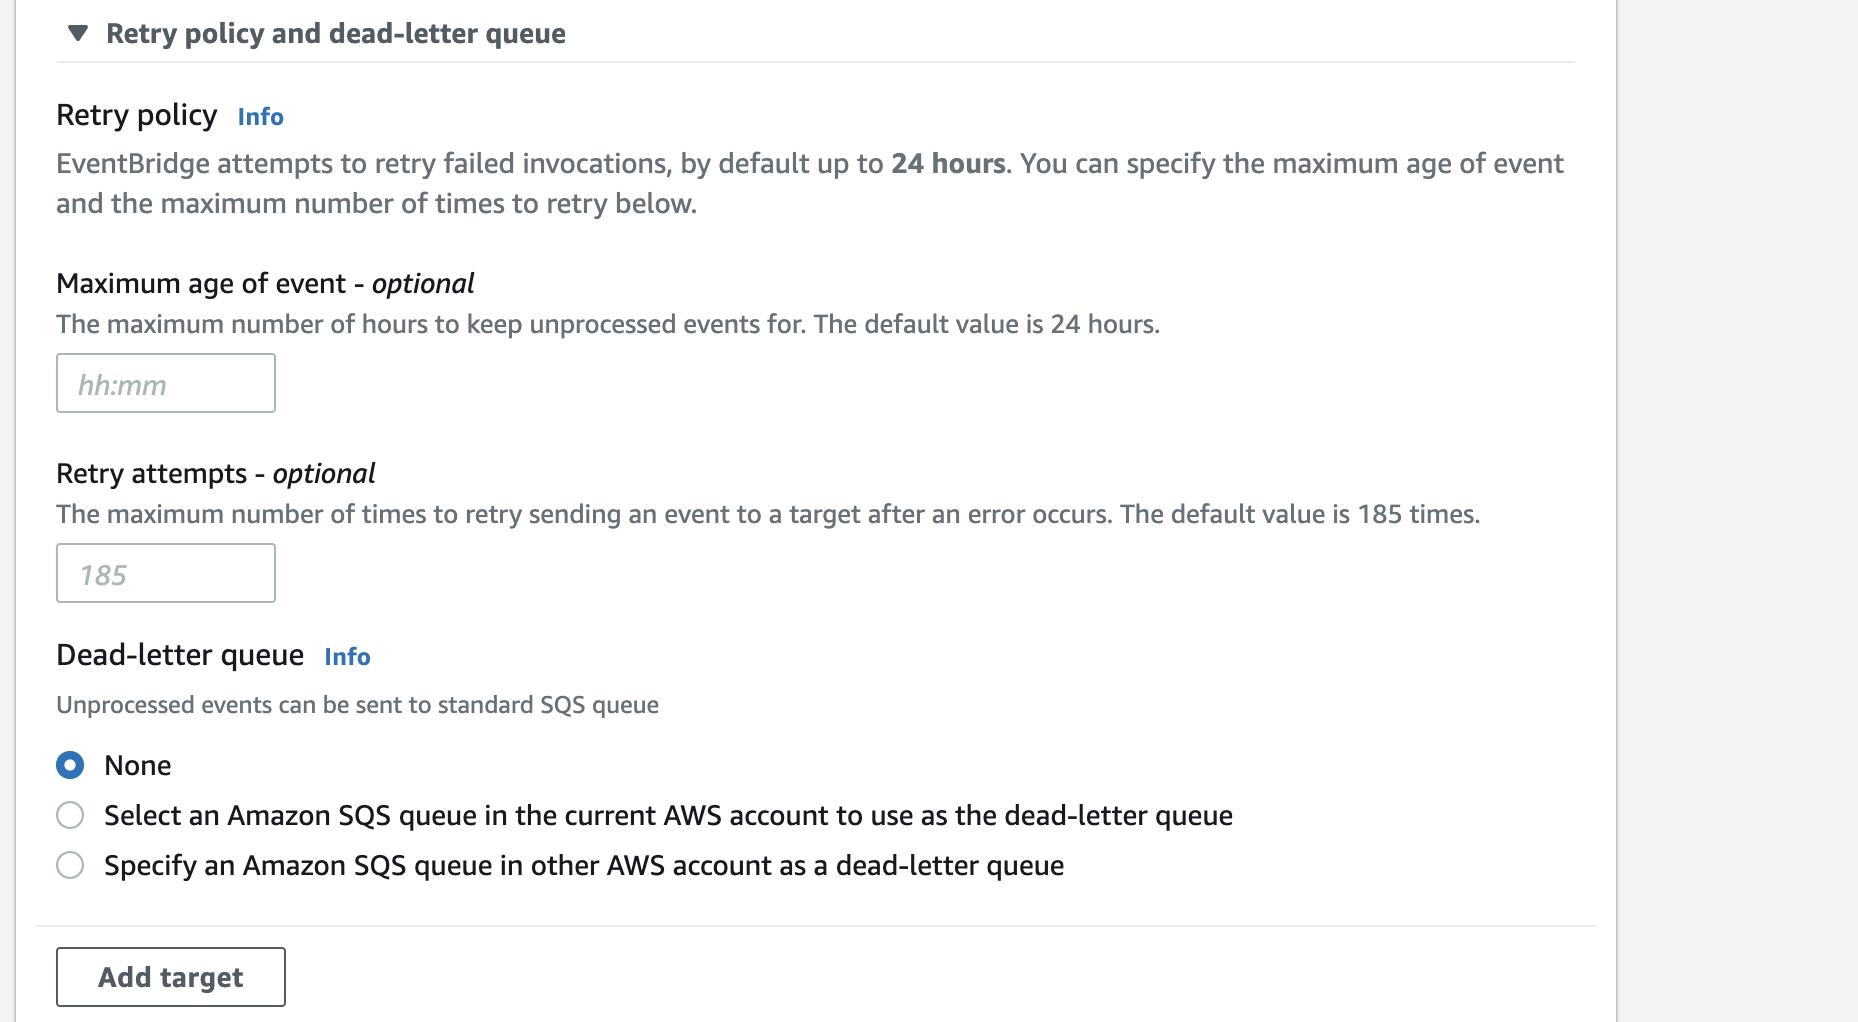Click the 'Select an Amazon SQS queue' label text

click(x=667, y=816)
